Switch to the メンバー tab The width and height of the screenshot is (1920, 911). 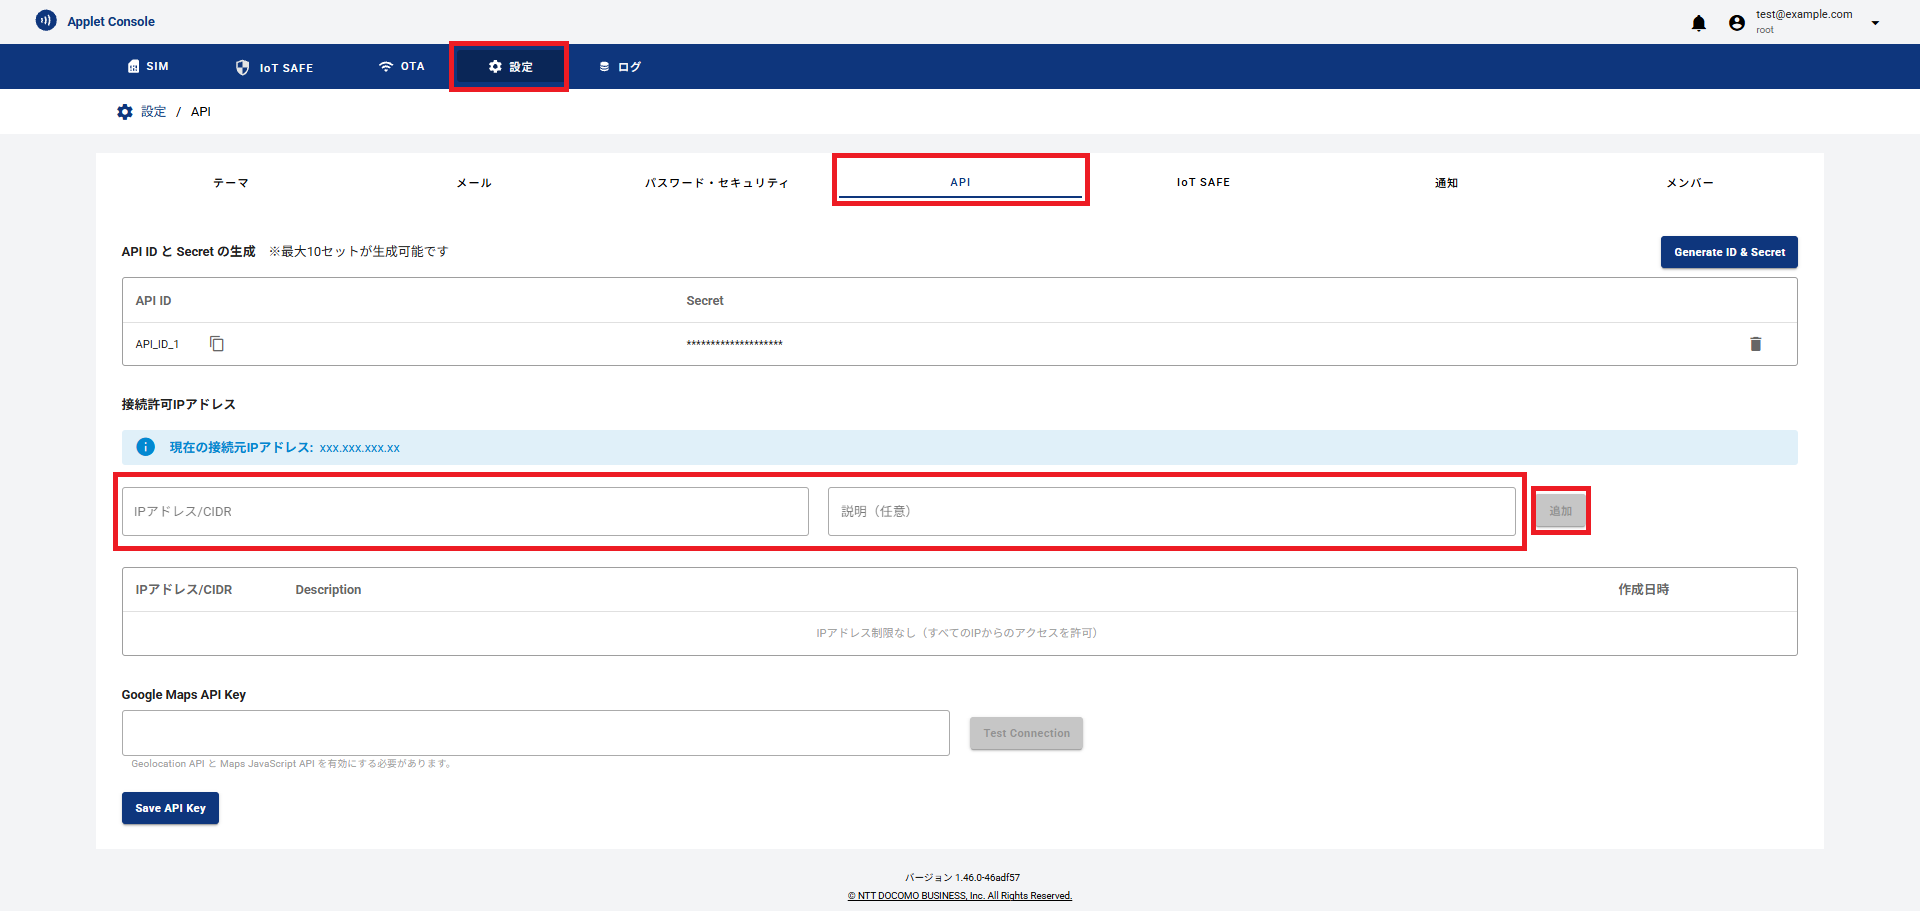(1689, 183)
